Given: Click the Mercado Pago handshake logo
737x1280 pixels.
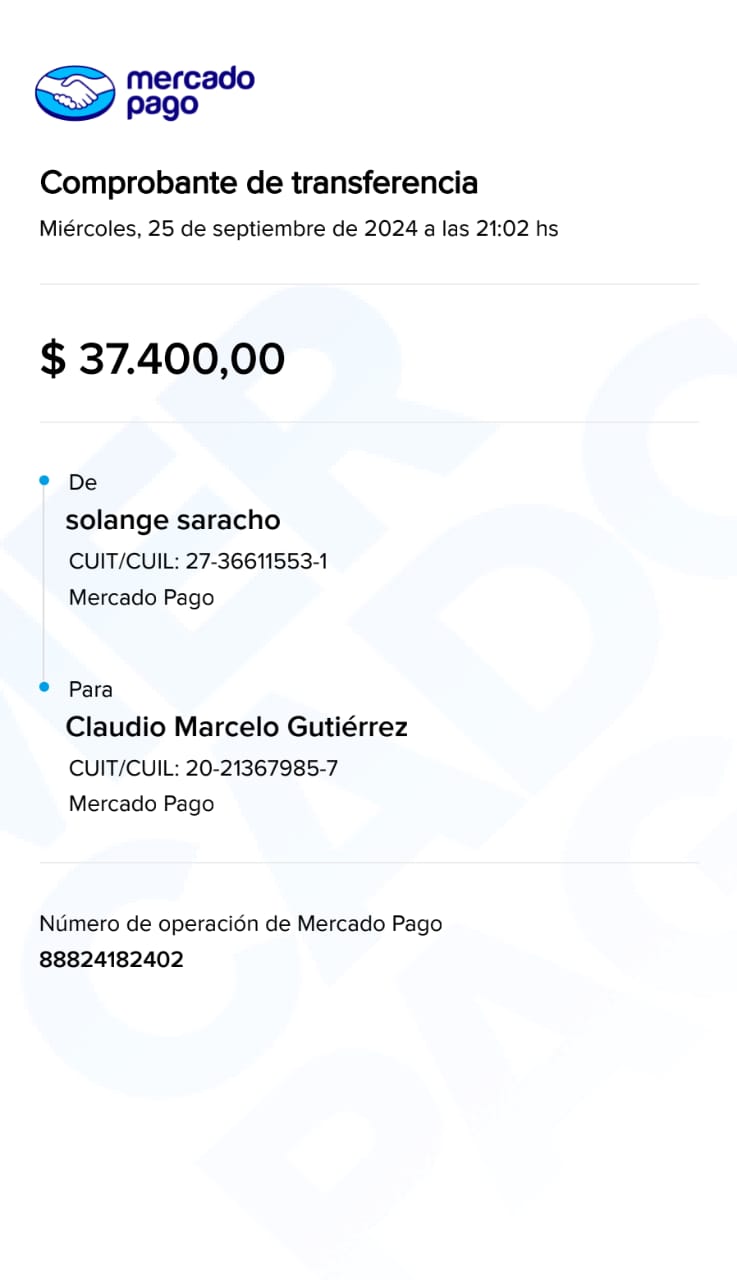Looking at the screenshot, I should point(75,93).
